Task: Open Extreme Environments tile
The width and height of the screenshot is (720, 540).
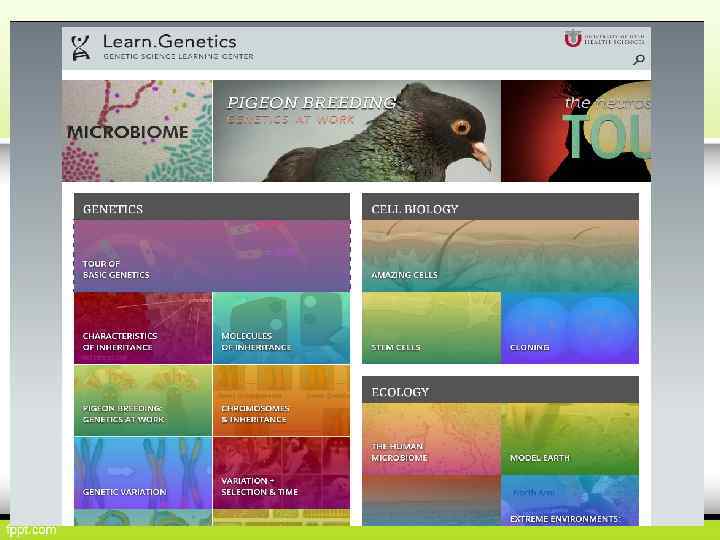Action: [570, 501]
